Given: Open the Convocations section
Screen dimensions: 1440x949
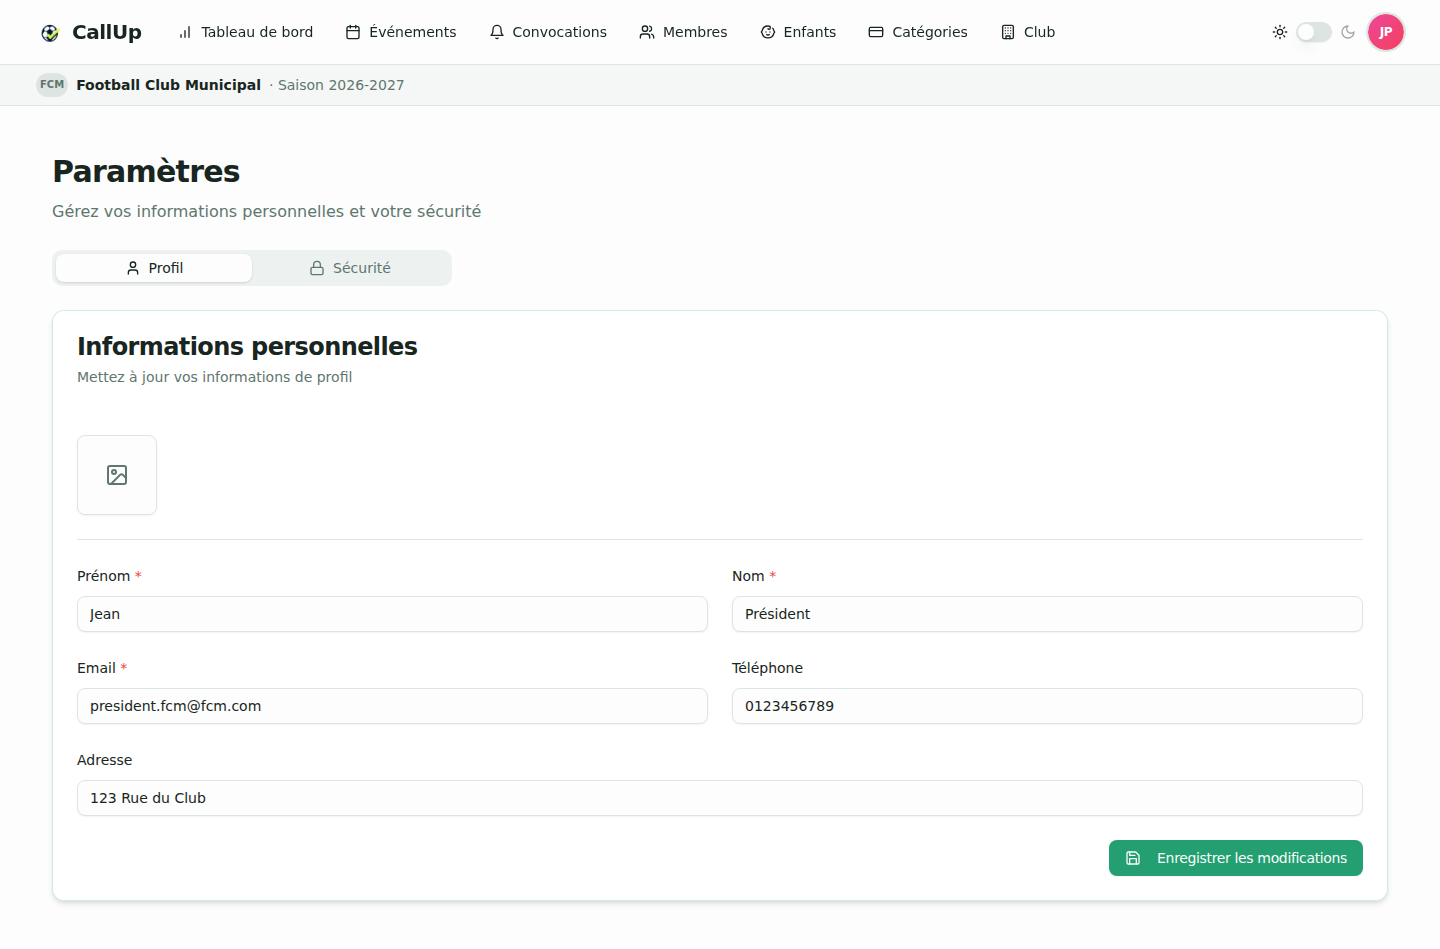Looking at the screenshot, I should tap(548, 32).
